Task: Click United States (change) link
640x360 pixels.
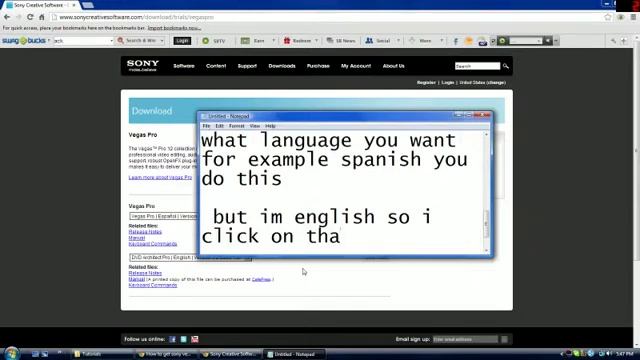Action: (x=482, y=82)
